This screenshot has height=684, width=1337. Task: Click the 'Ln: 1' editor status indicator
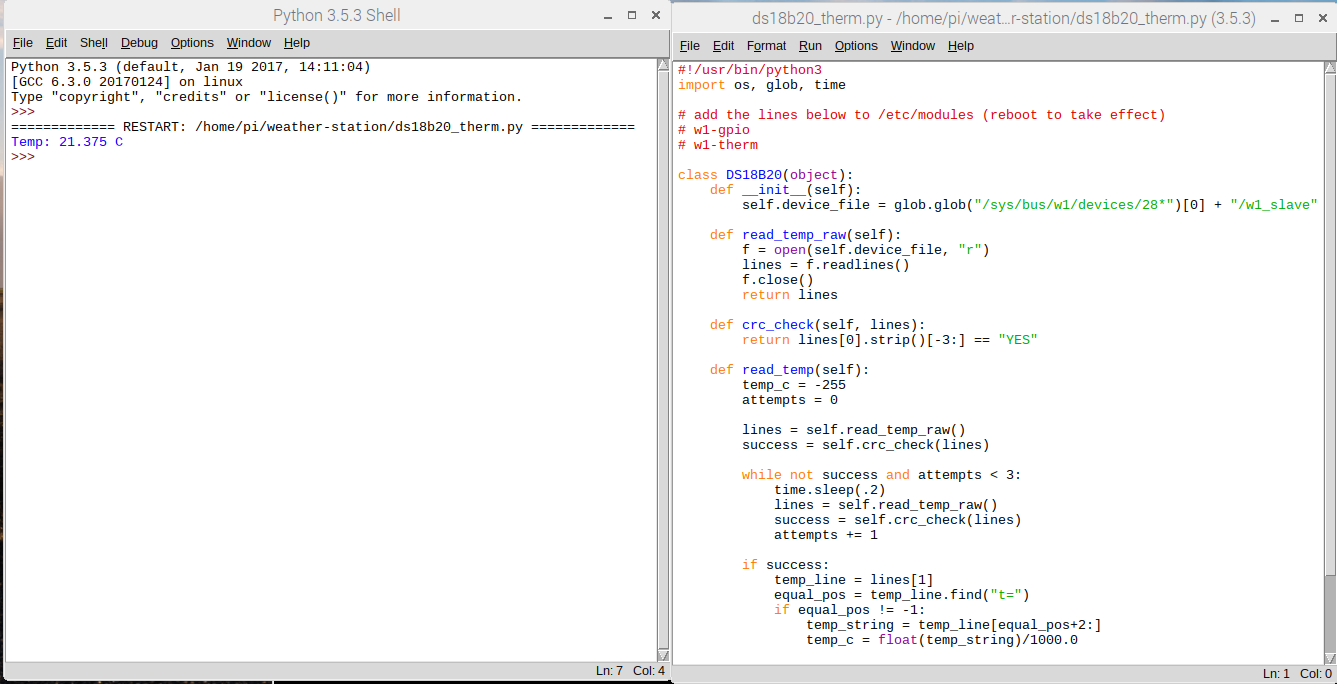1277,674
